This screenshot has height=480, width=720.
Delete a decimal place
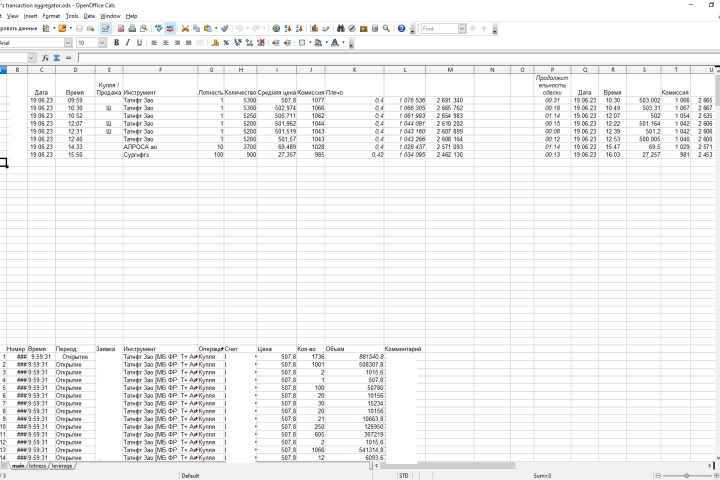click(261, 43)
